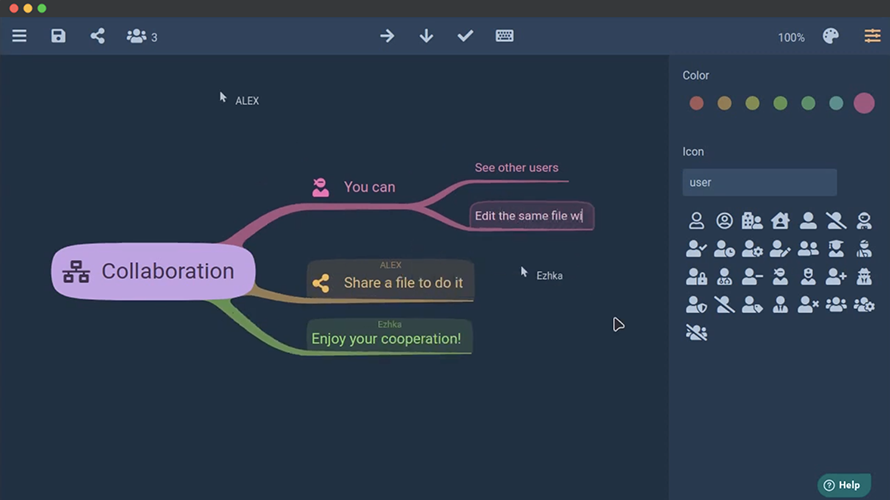Choose the user plus icon
This screenshot has width=890, height=500.
(x=836, y=277)
